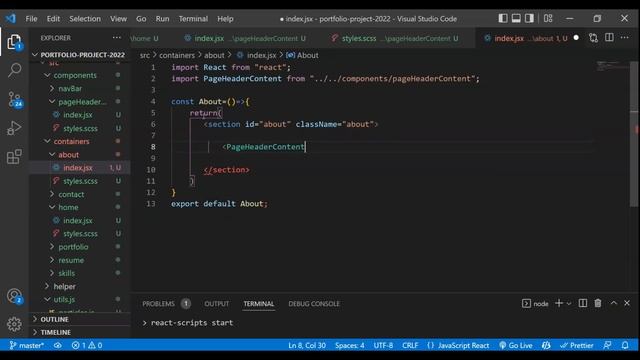Viewport: 640px width, 360px height.
Task: Click Ln 8, Col 30 cursor position
Action: tap(307, 345)
